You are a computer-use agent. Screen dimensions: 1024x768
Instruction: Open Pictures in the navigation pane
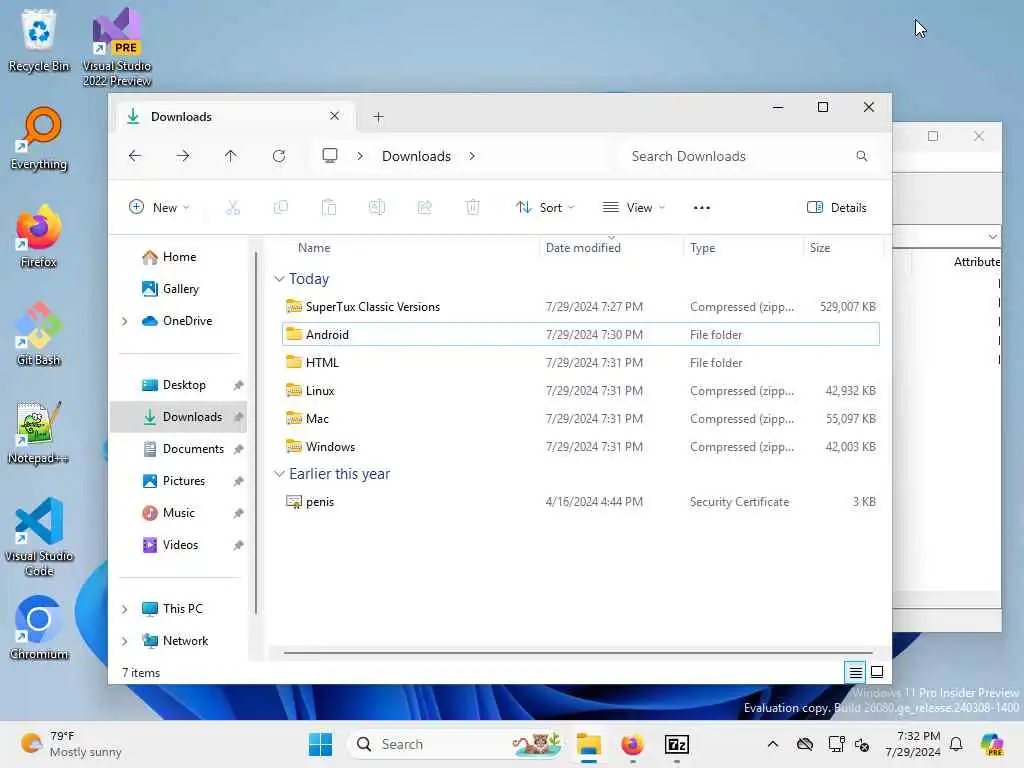[178, 481]
